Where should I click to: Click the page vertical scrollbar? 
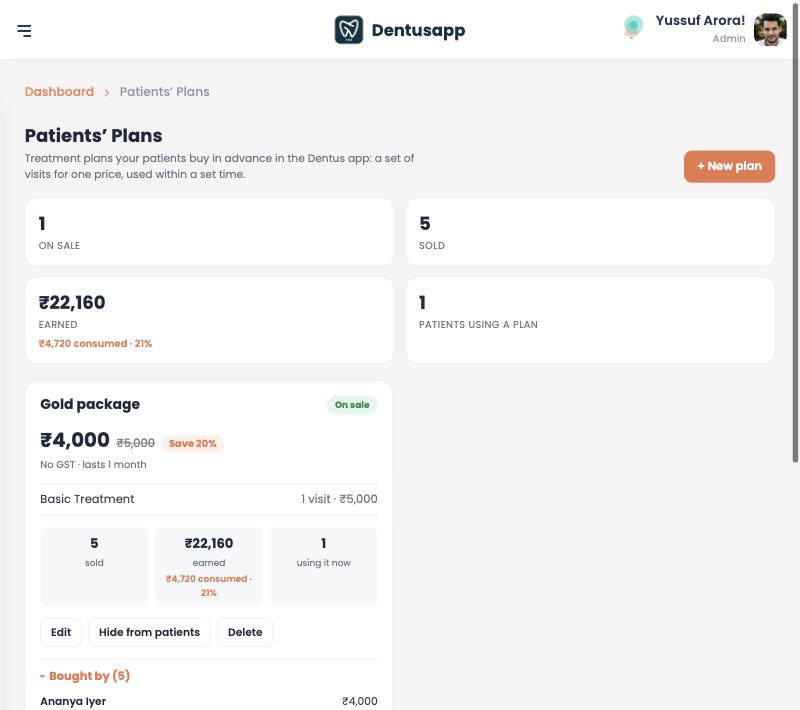pos(795,232)
